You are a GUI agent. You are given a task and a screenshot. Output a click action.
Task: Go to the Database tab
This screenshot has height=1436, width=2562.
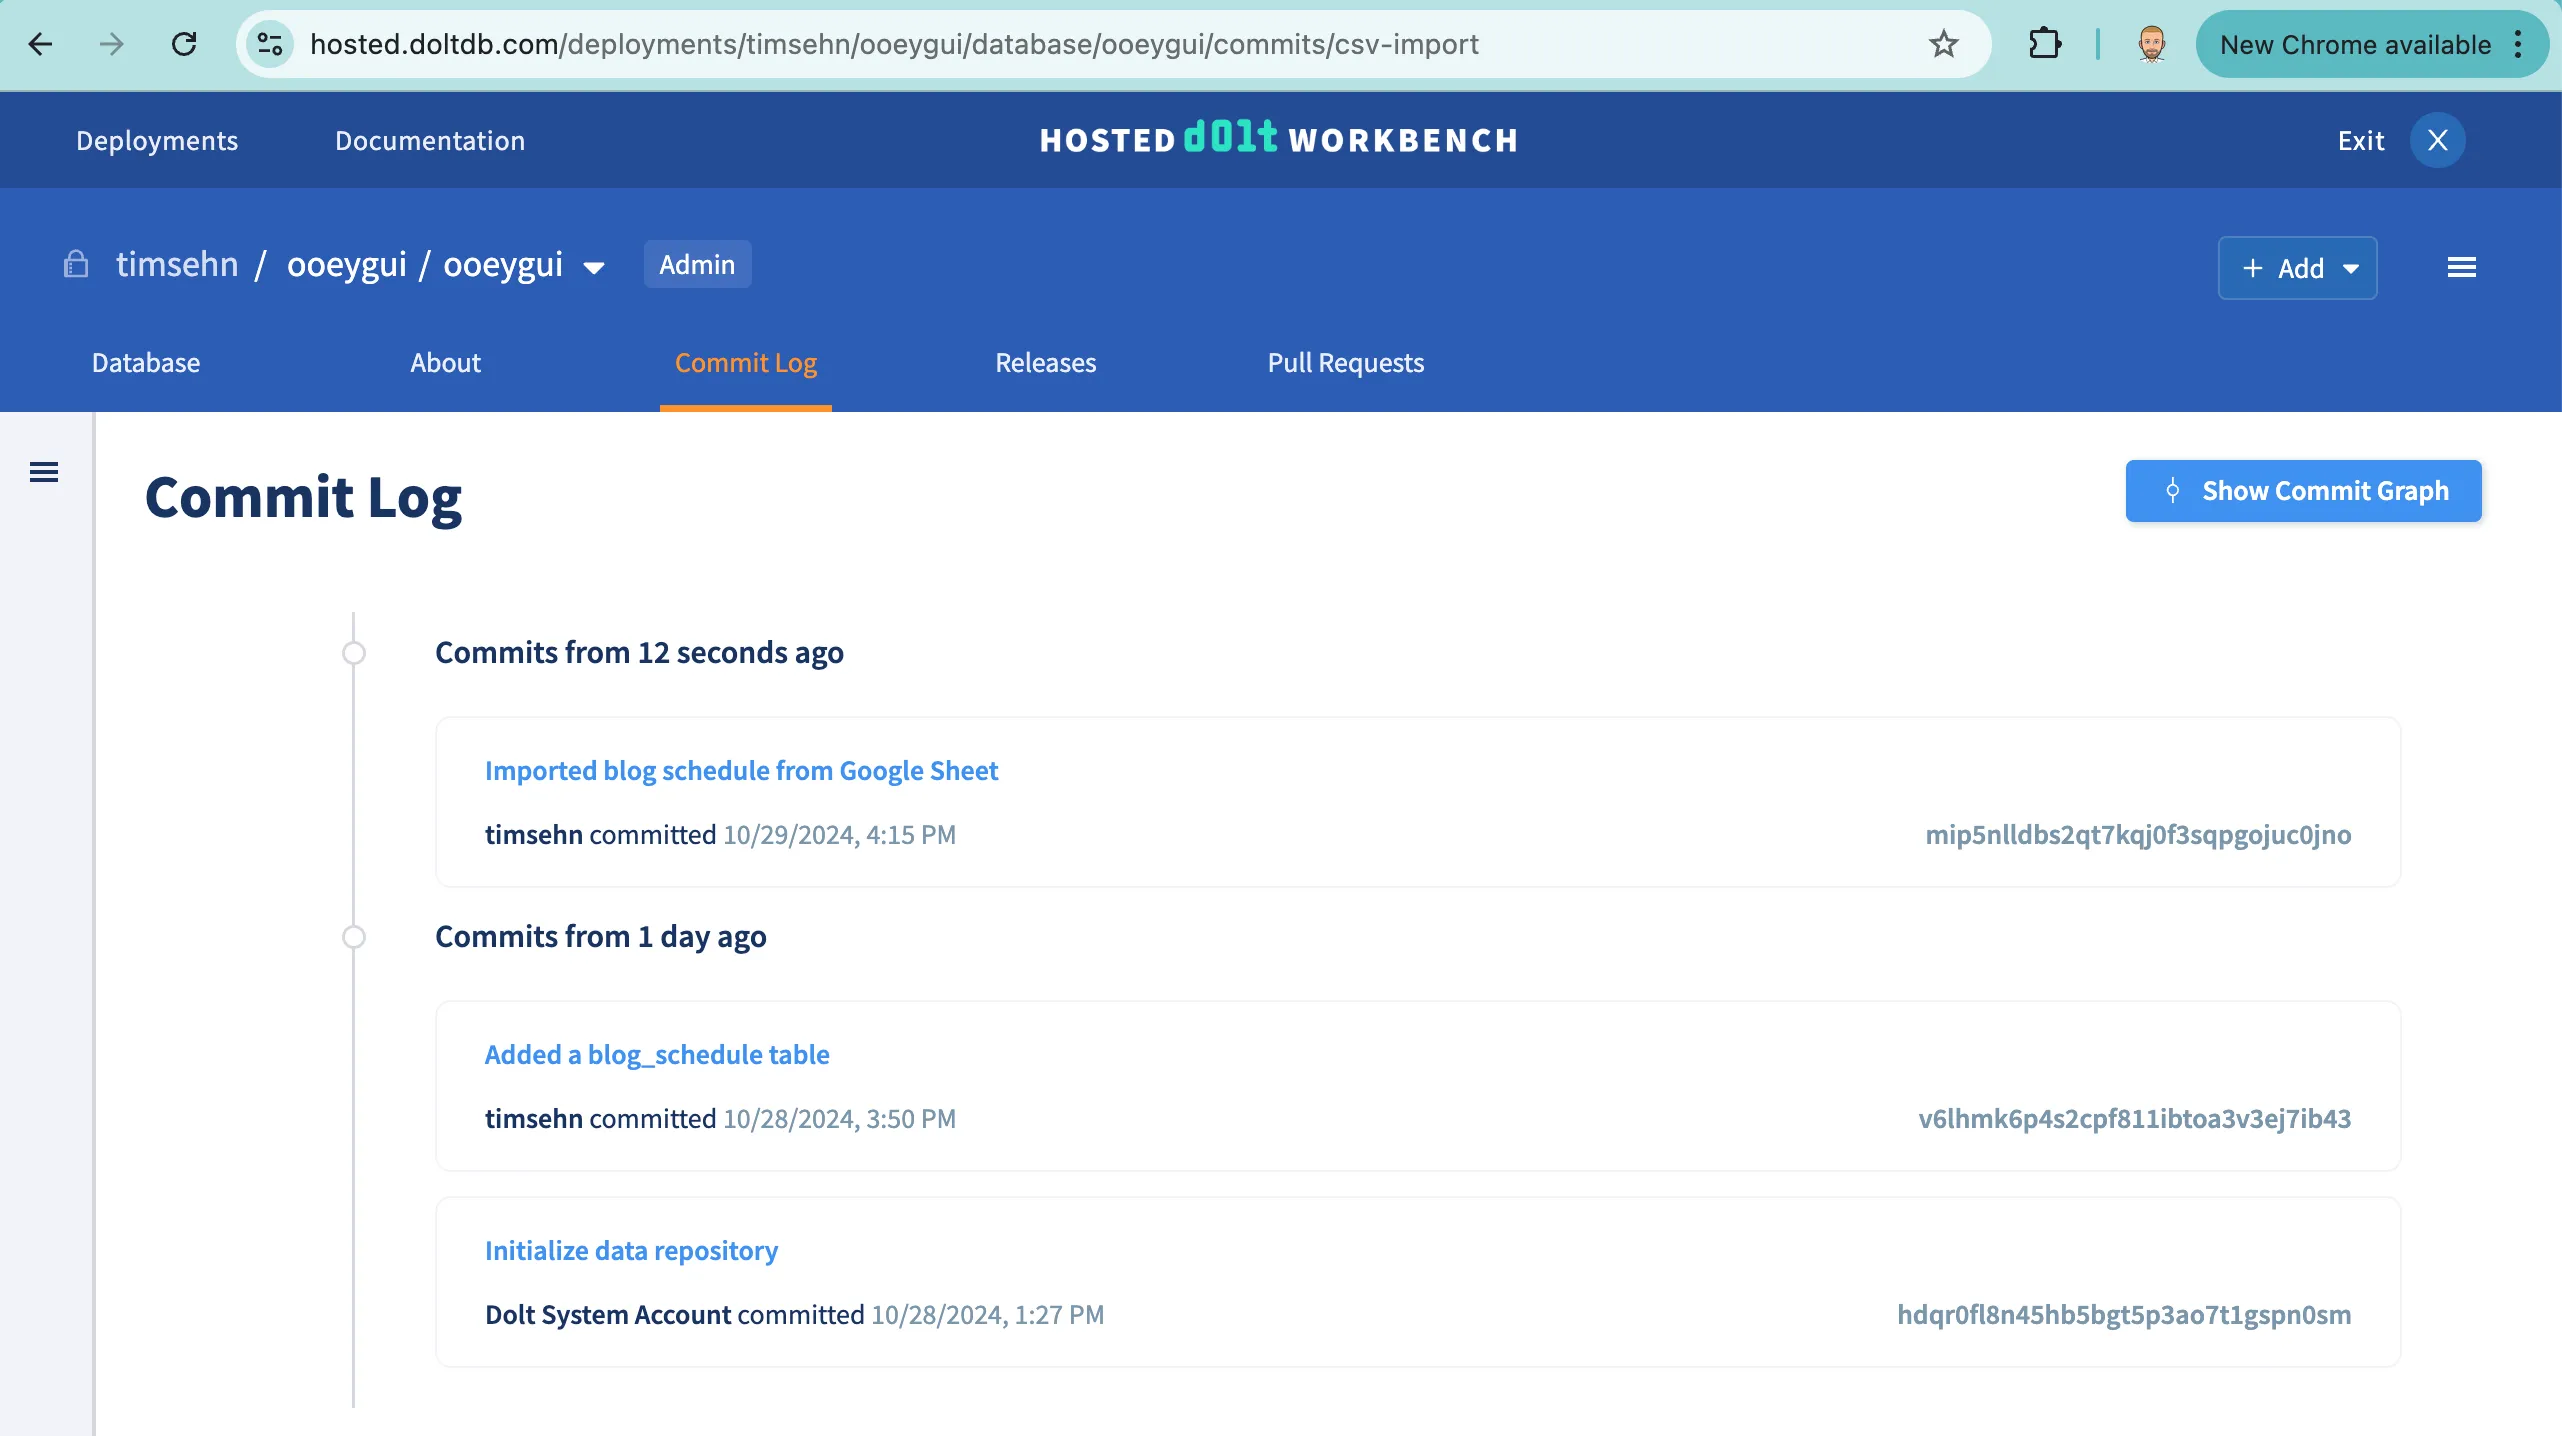(x=146, y=363)
